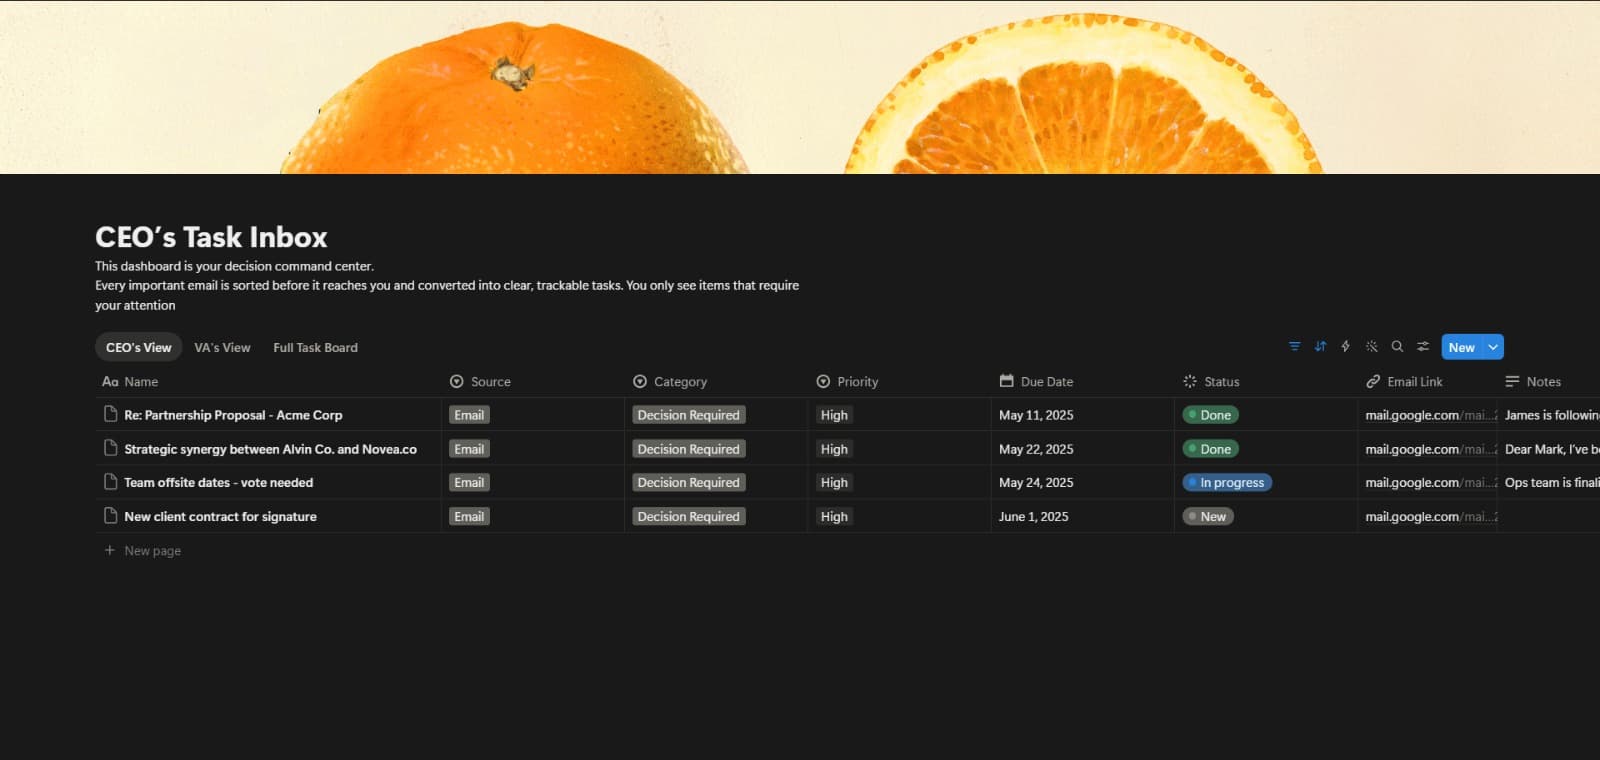
Task: Switch to CEO's View tab
Action: tap(139, 347)
